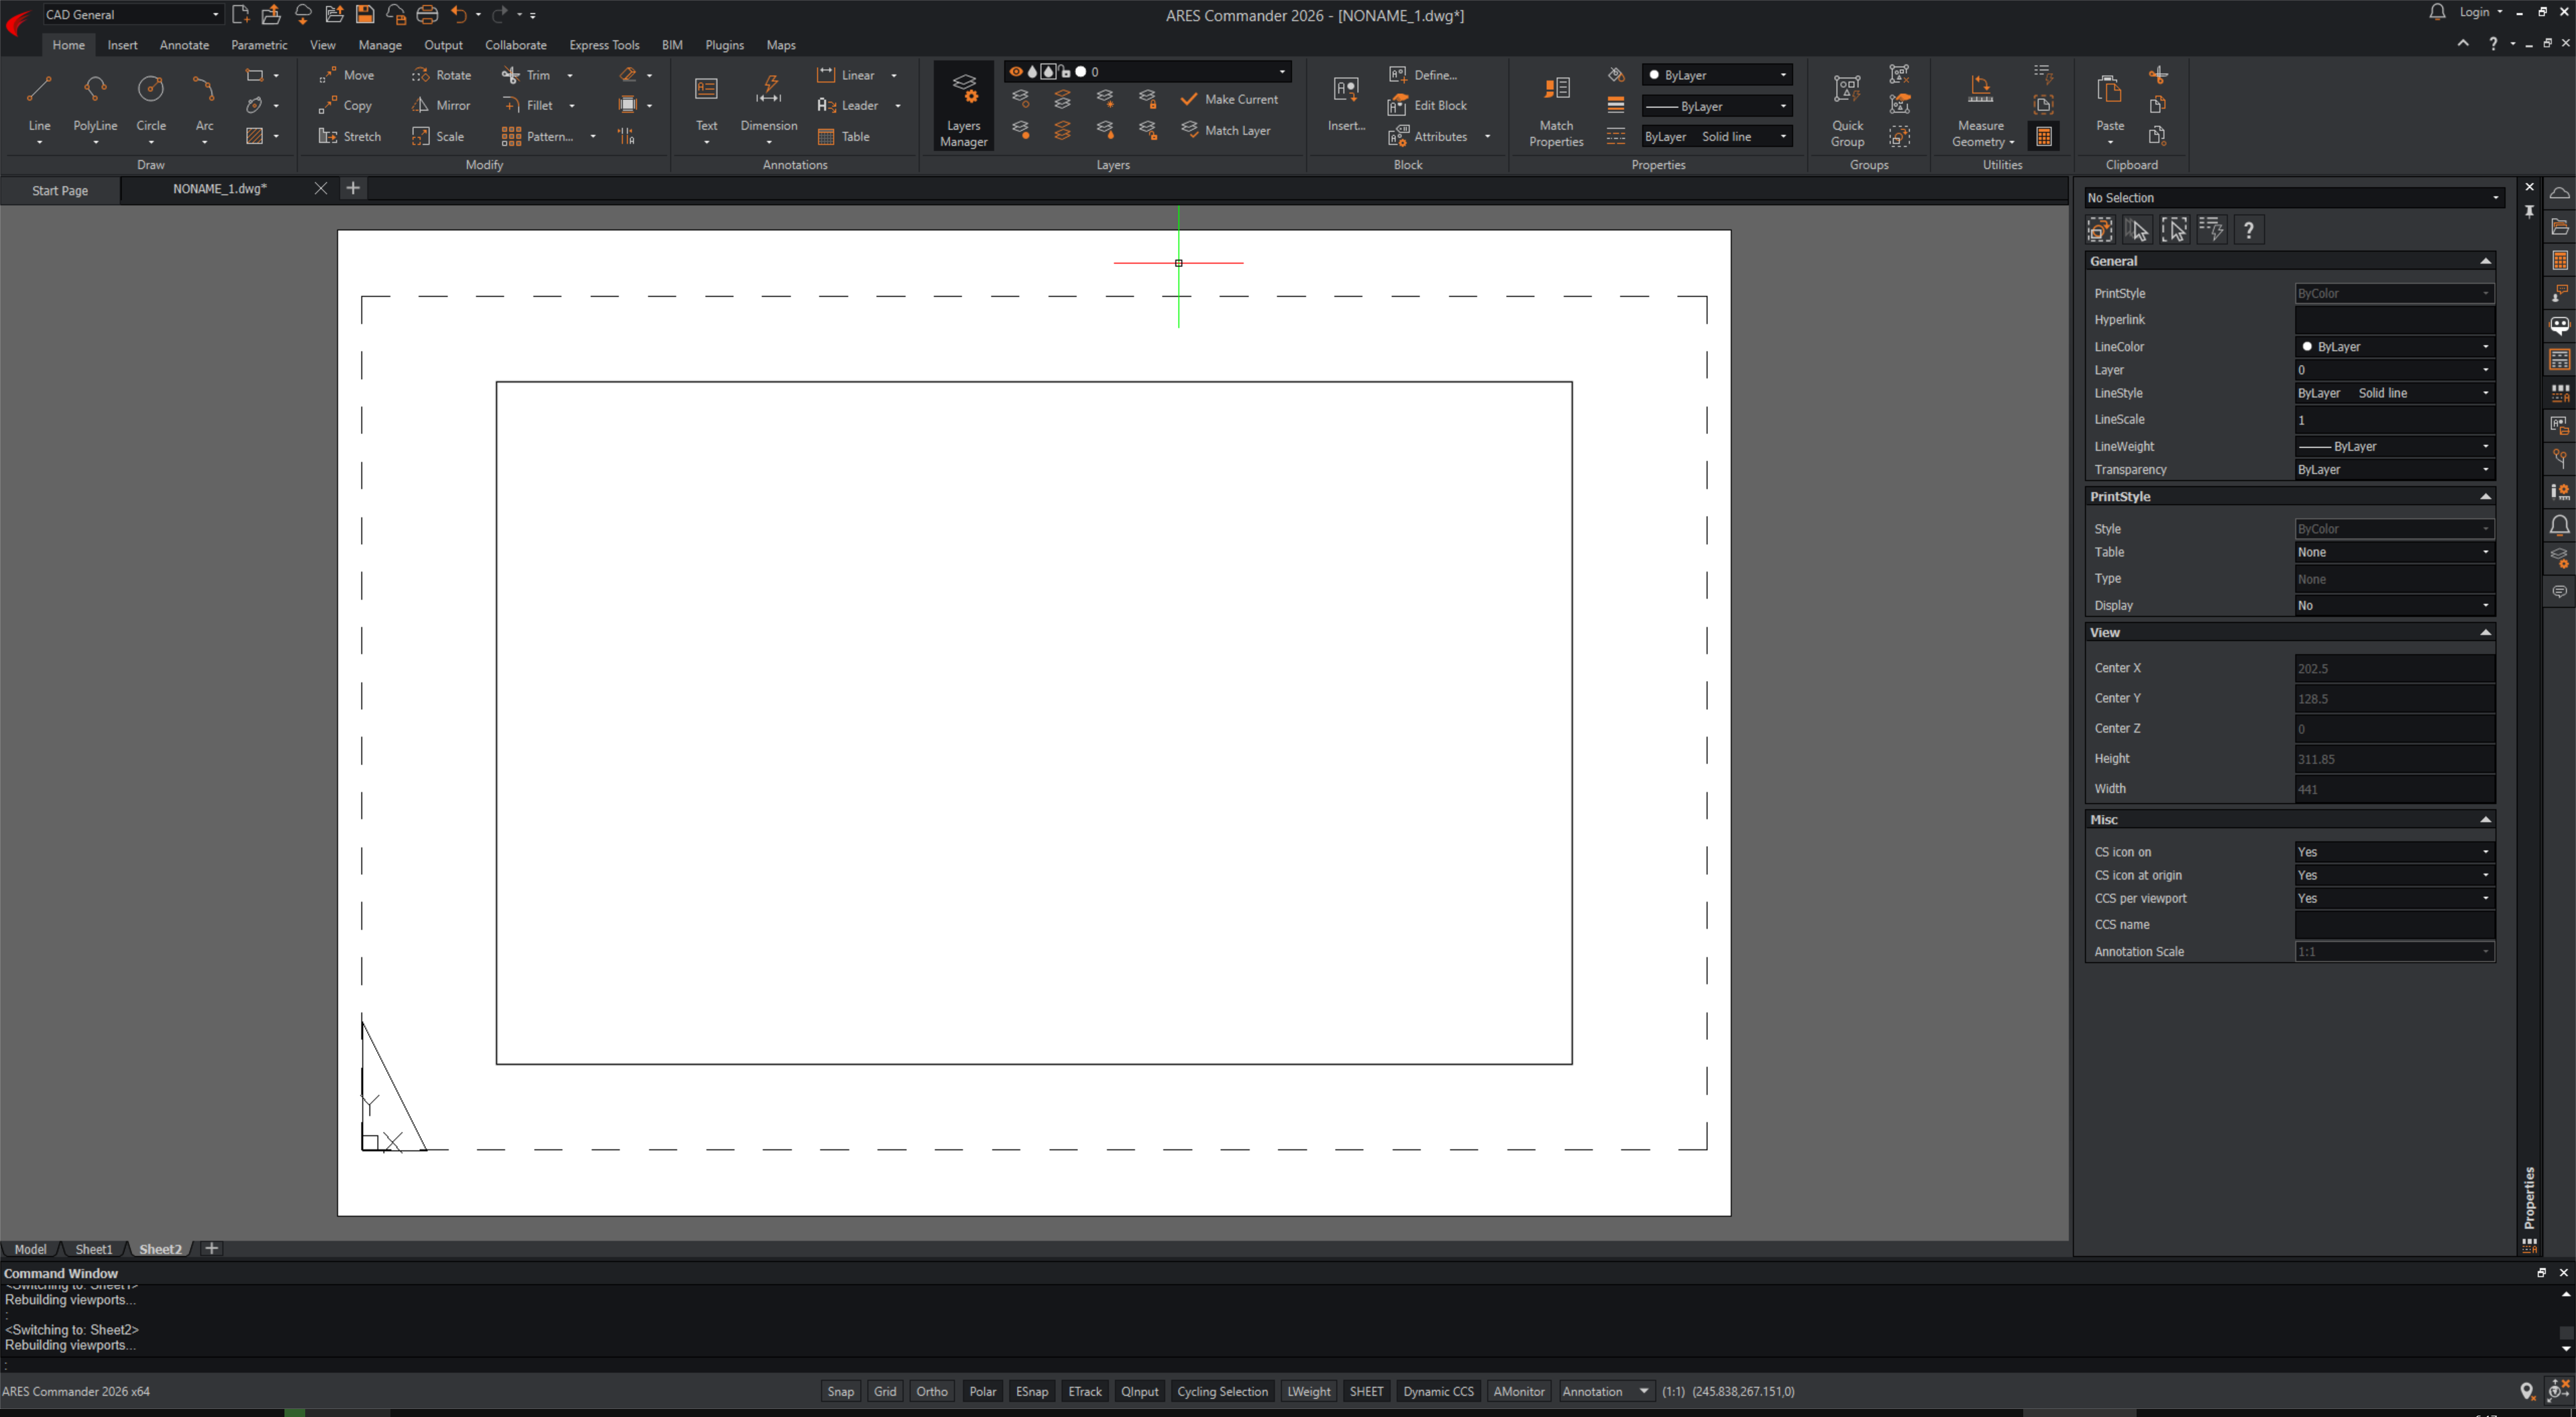2576x1417 pixels.
Task: Open the ribbon ByLayer line color selector
Action: point(1717,75)
